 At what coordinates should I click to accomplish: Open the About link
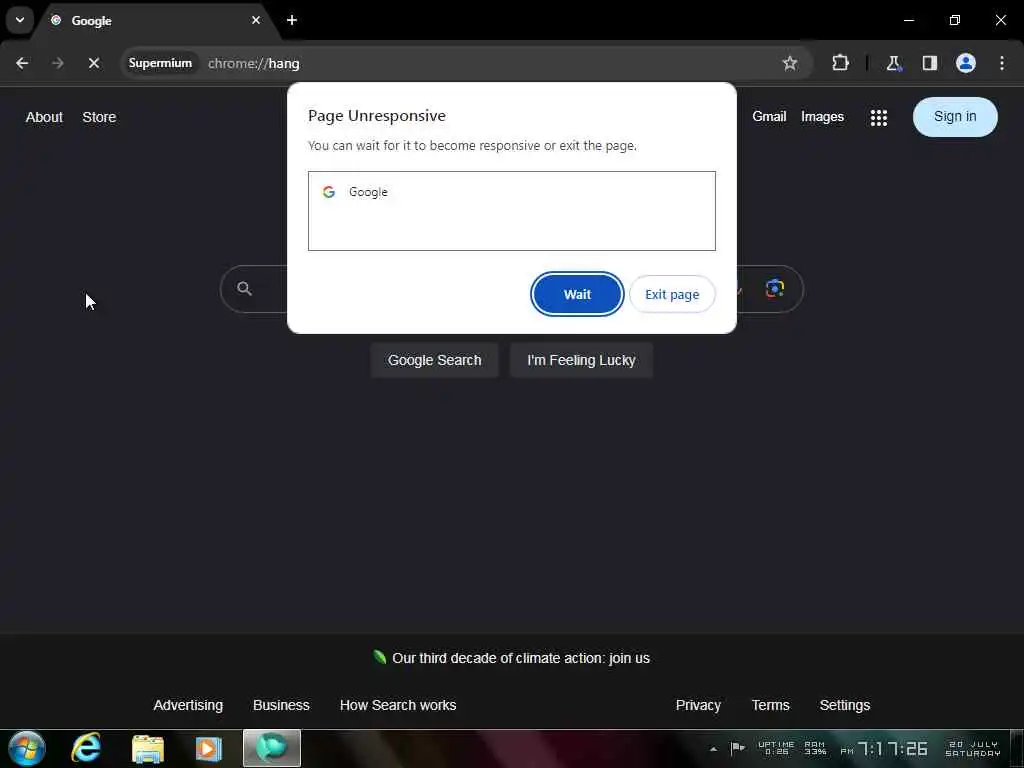click(44, 117)
